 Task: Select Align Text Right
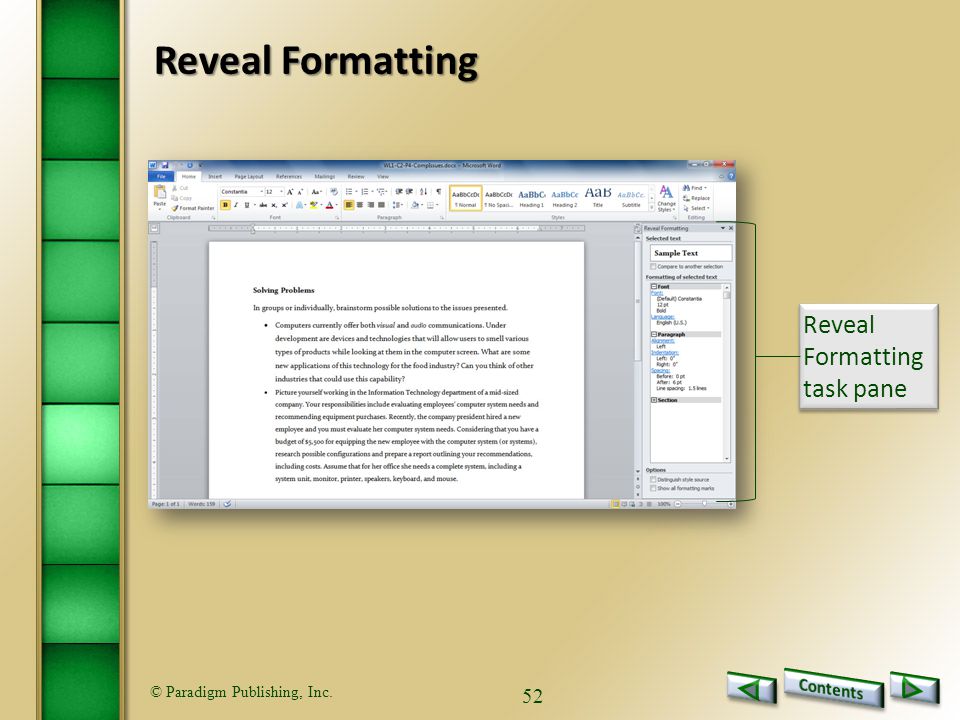[370, 205]
